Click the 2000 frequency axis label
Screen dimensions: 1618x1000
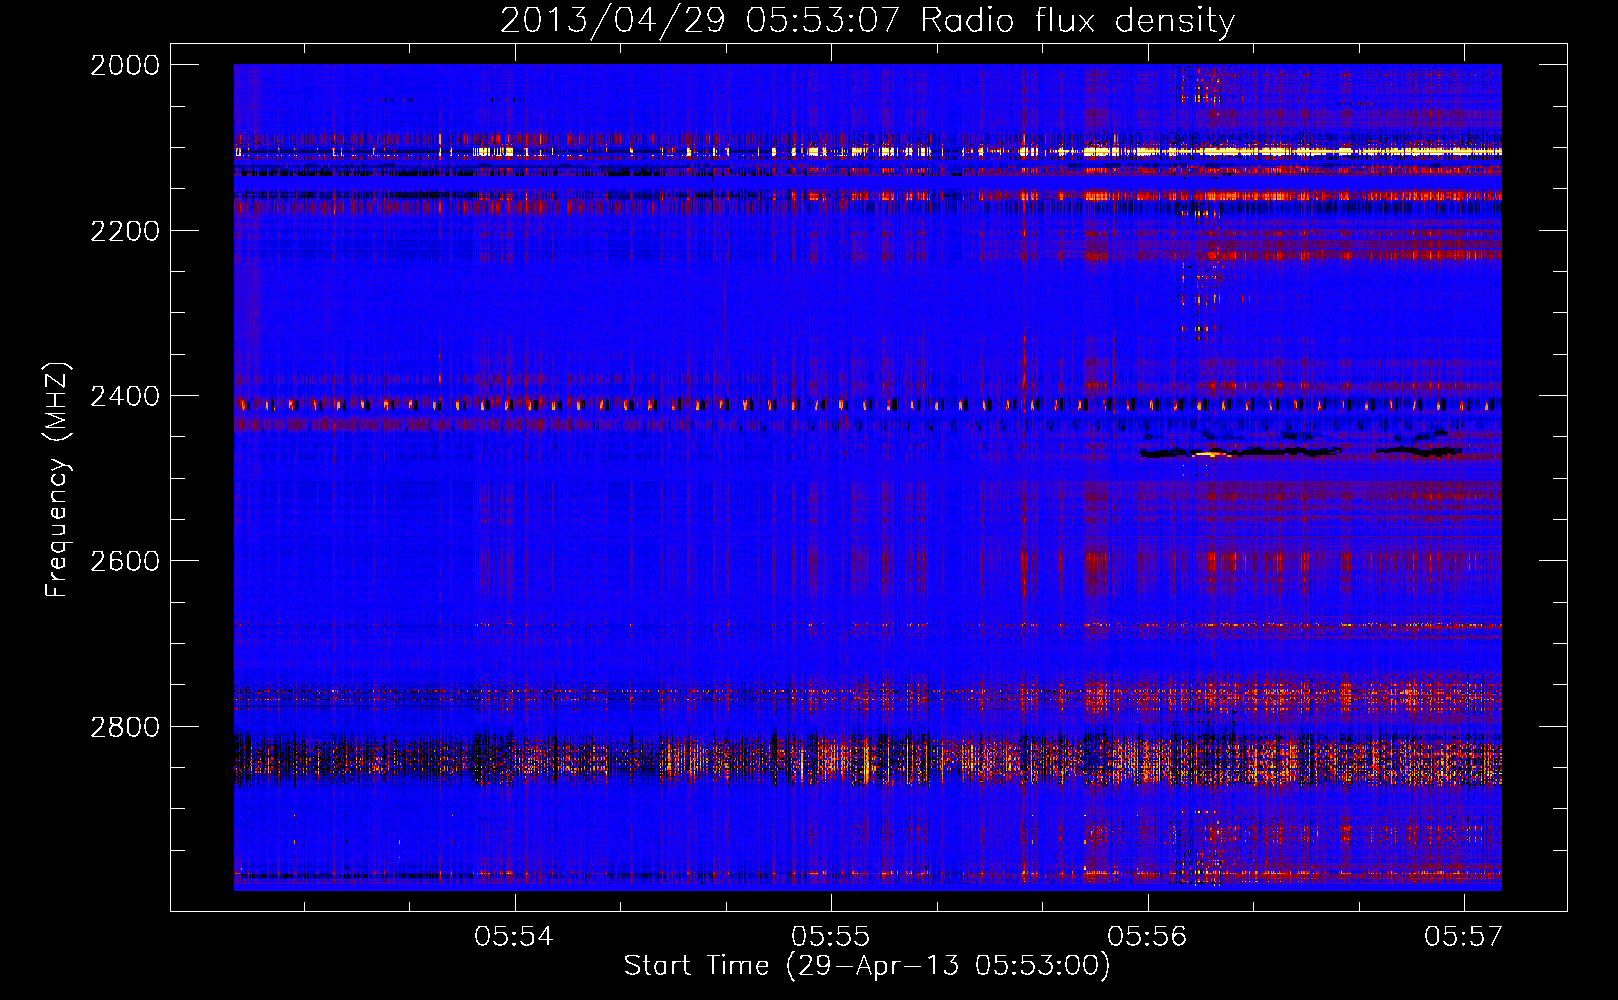coord(124,65)
